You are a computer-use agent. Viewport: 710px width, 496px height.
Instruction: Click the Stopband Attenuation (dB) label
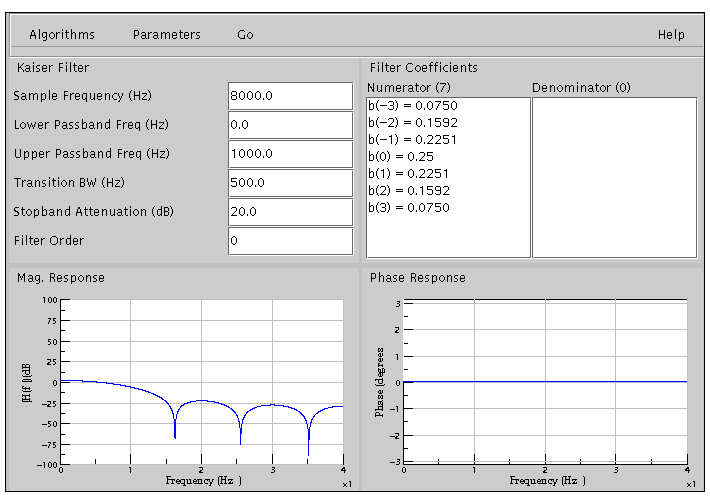[x=93, y=212]
